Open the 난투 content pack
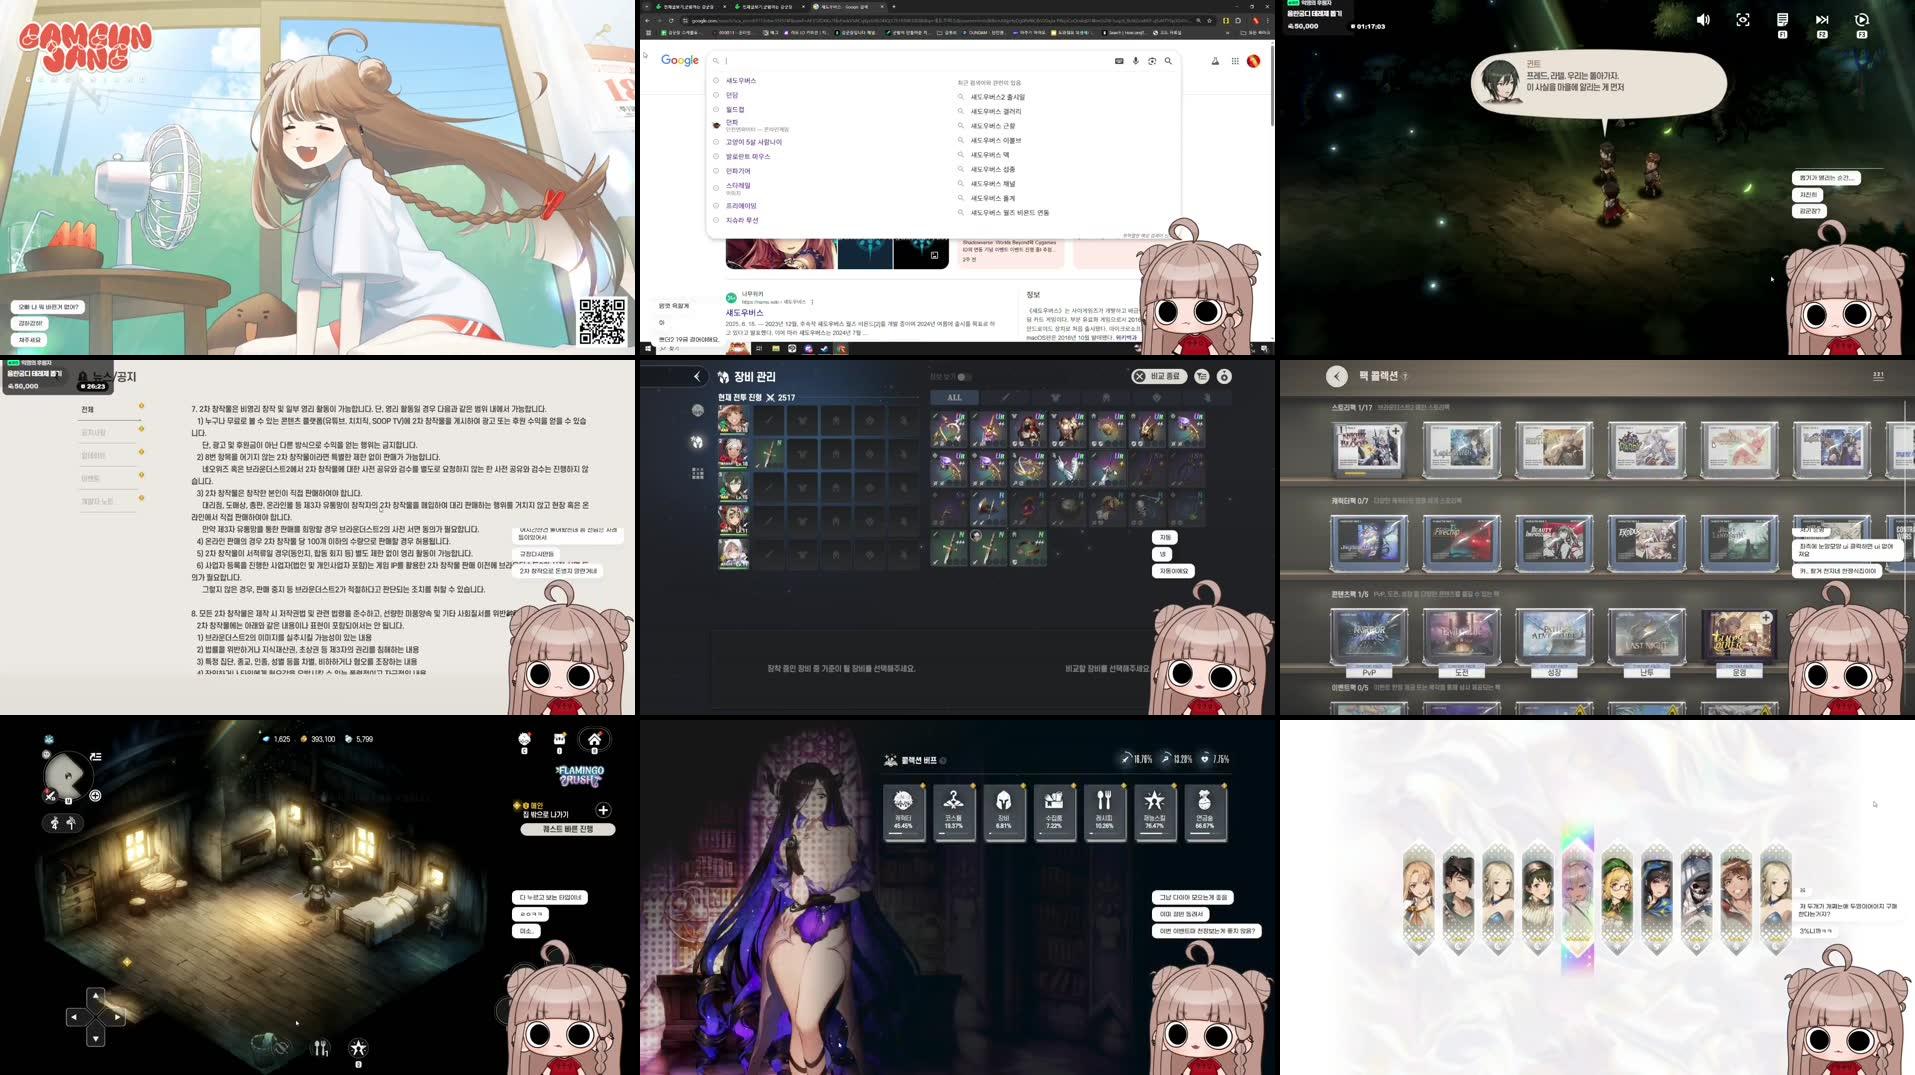This screenshot has height=1075, width=1915. (x=1646, y=641)
